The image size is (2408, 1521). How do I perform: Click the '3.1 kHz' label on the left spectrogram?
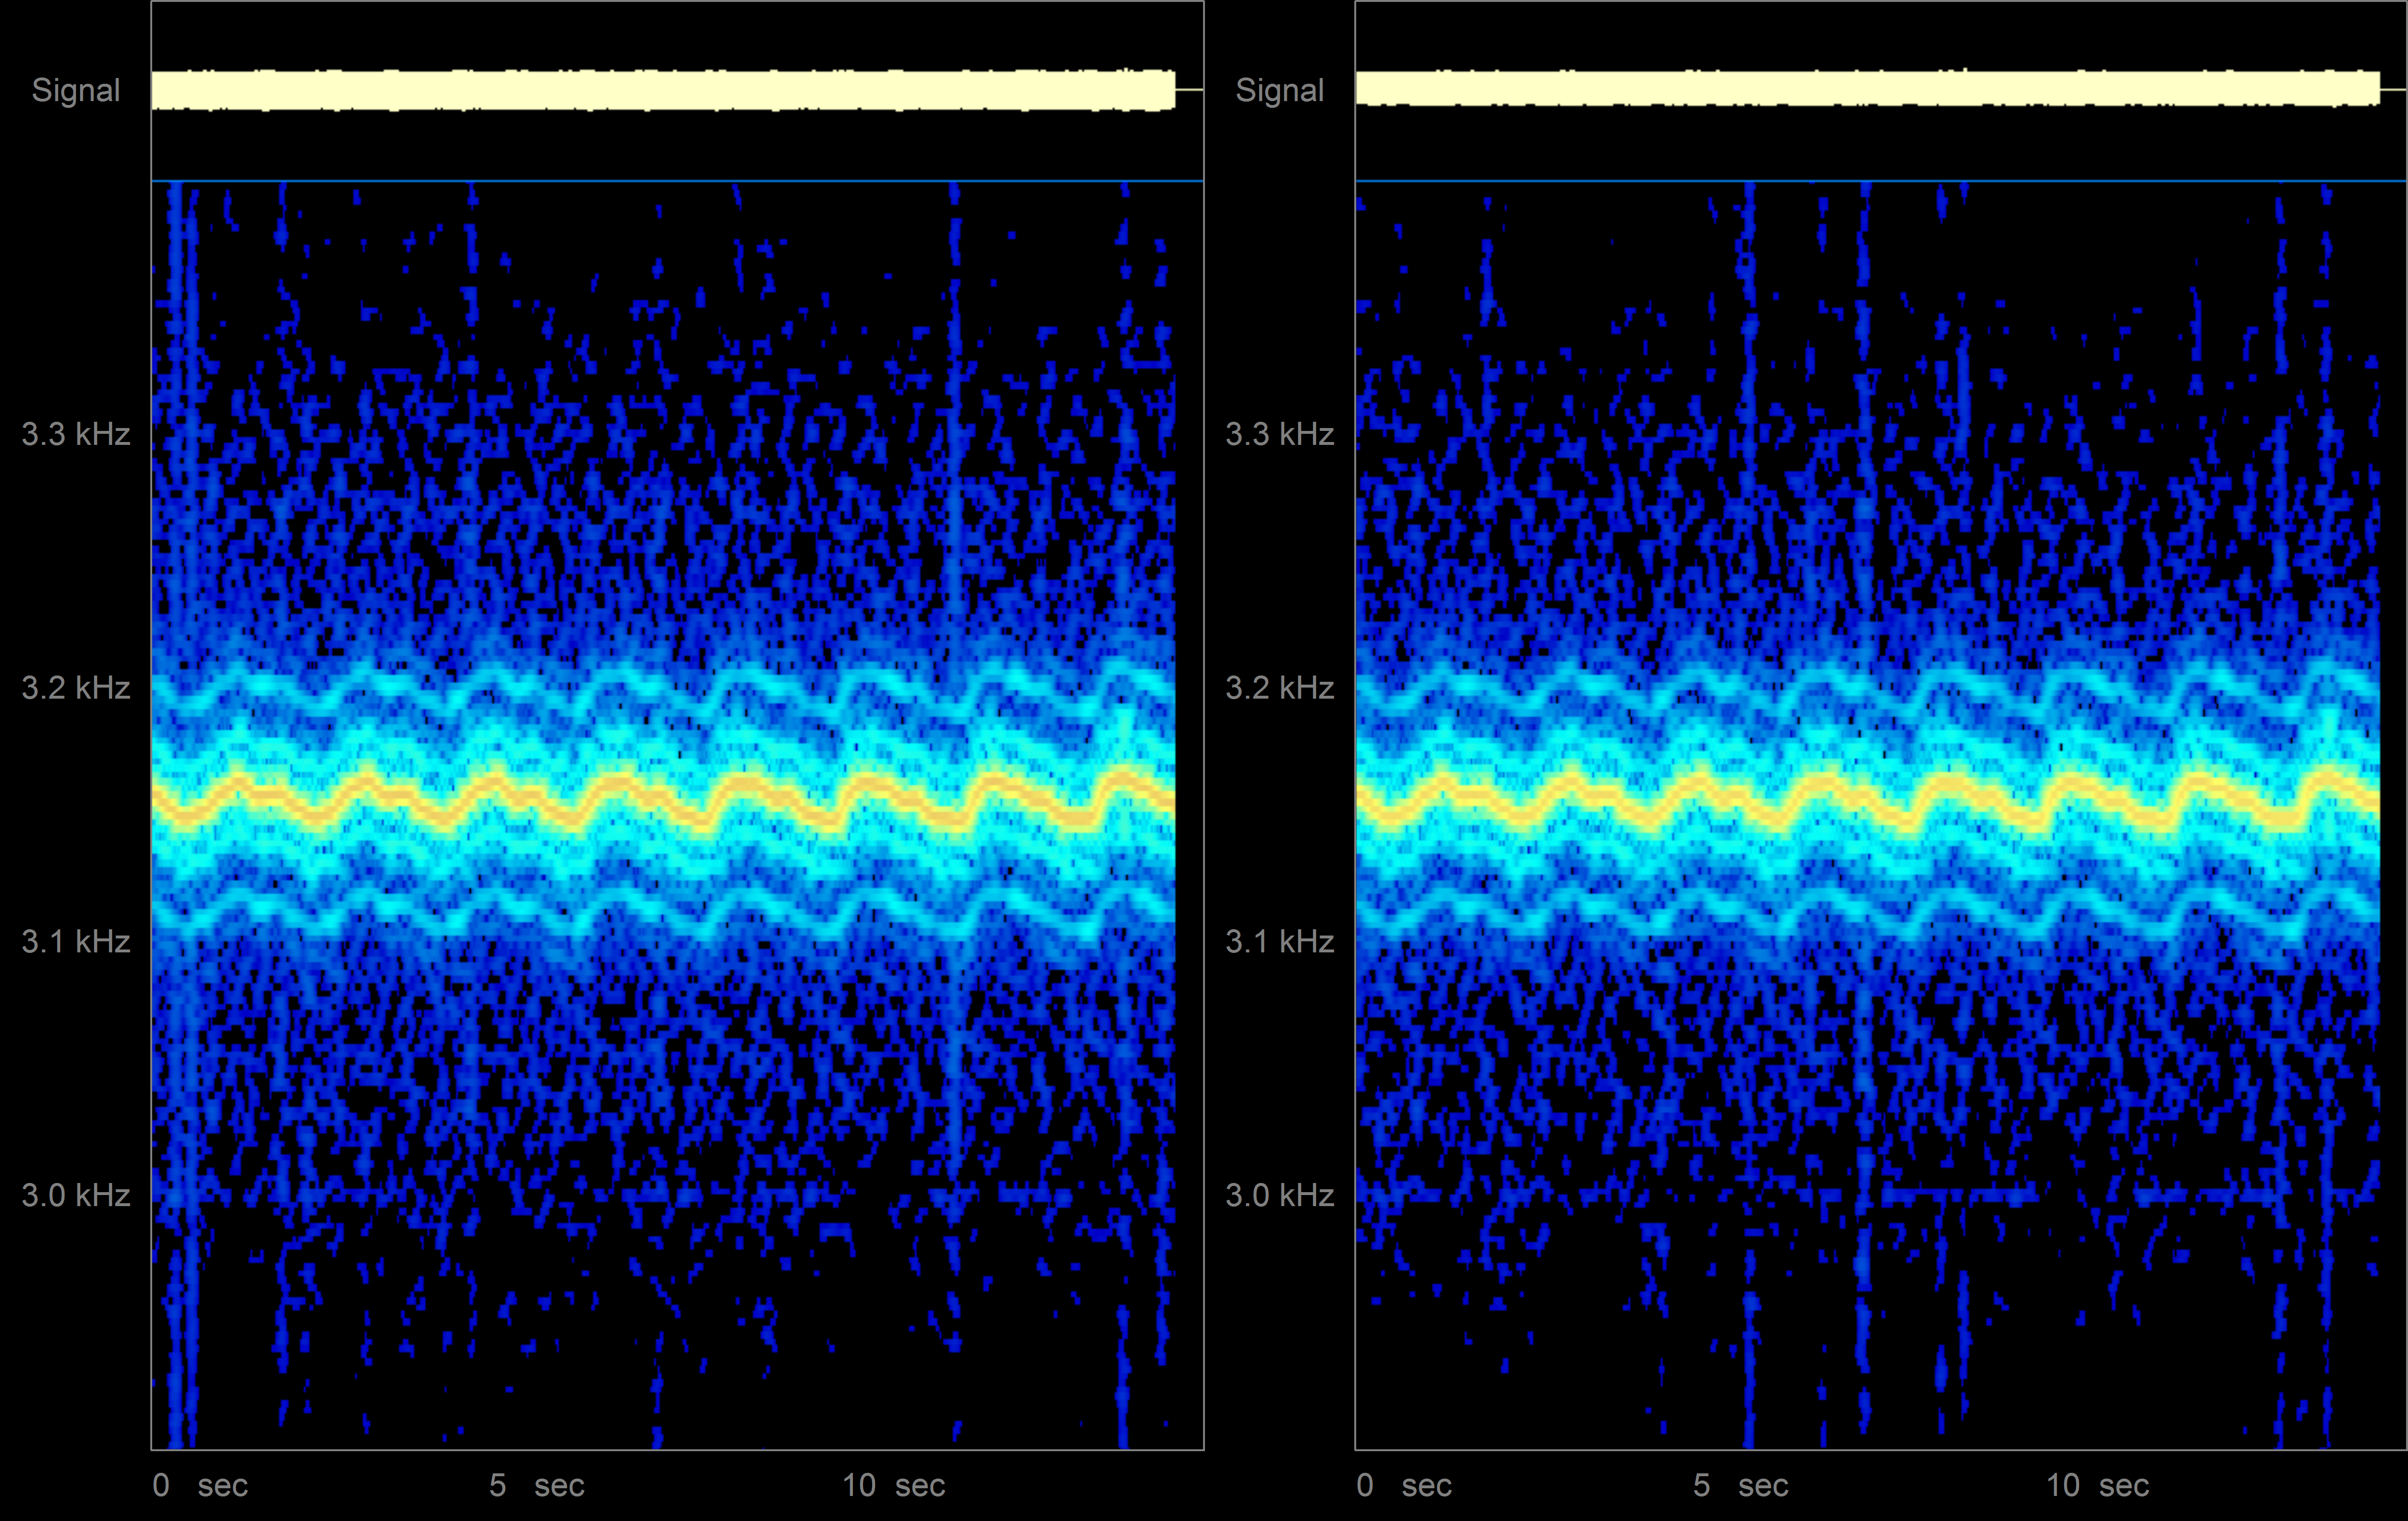pos(76,942)
